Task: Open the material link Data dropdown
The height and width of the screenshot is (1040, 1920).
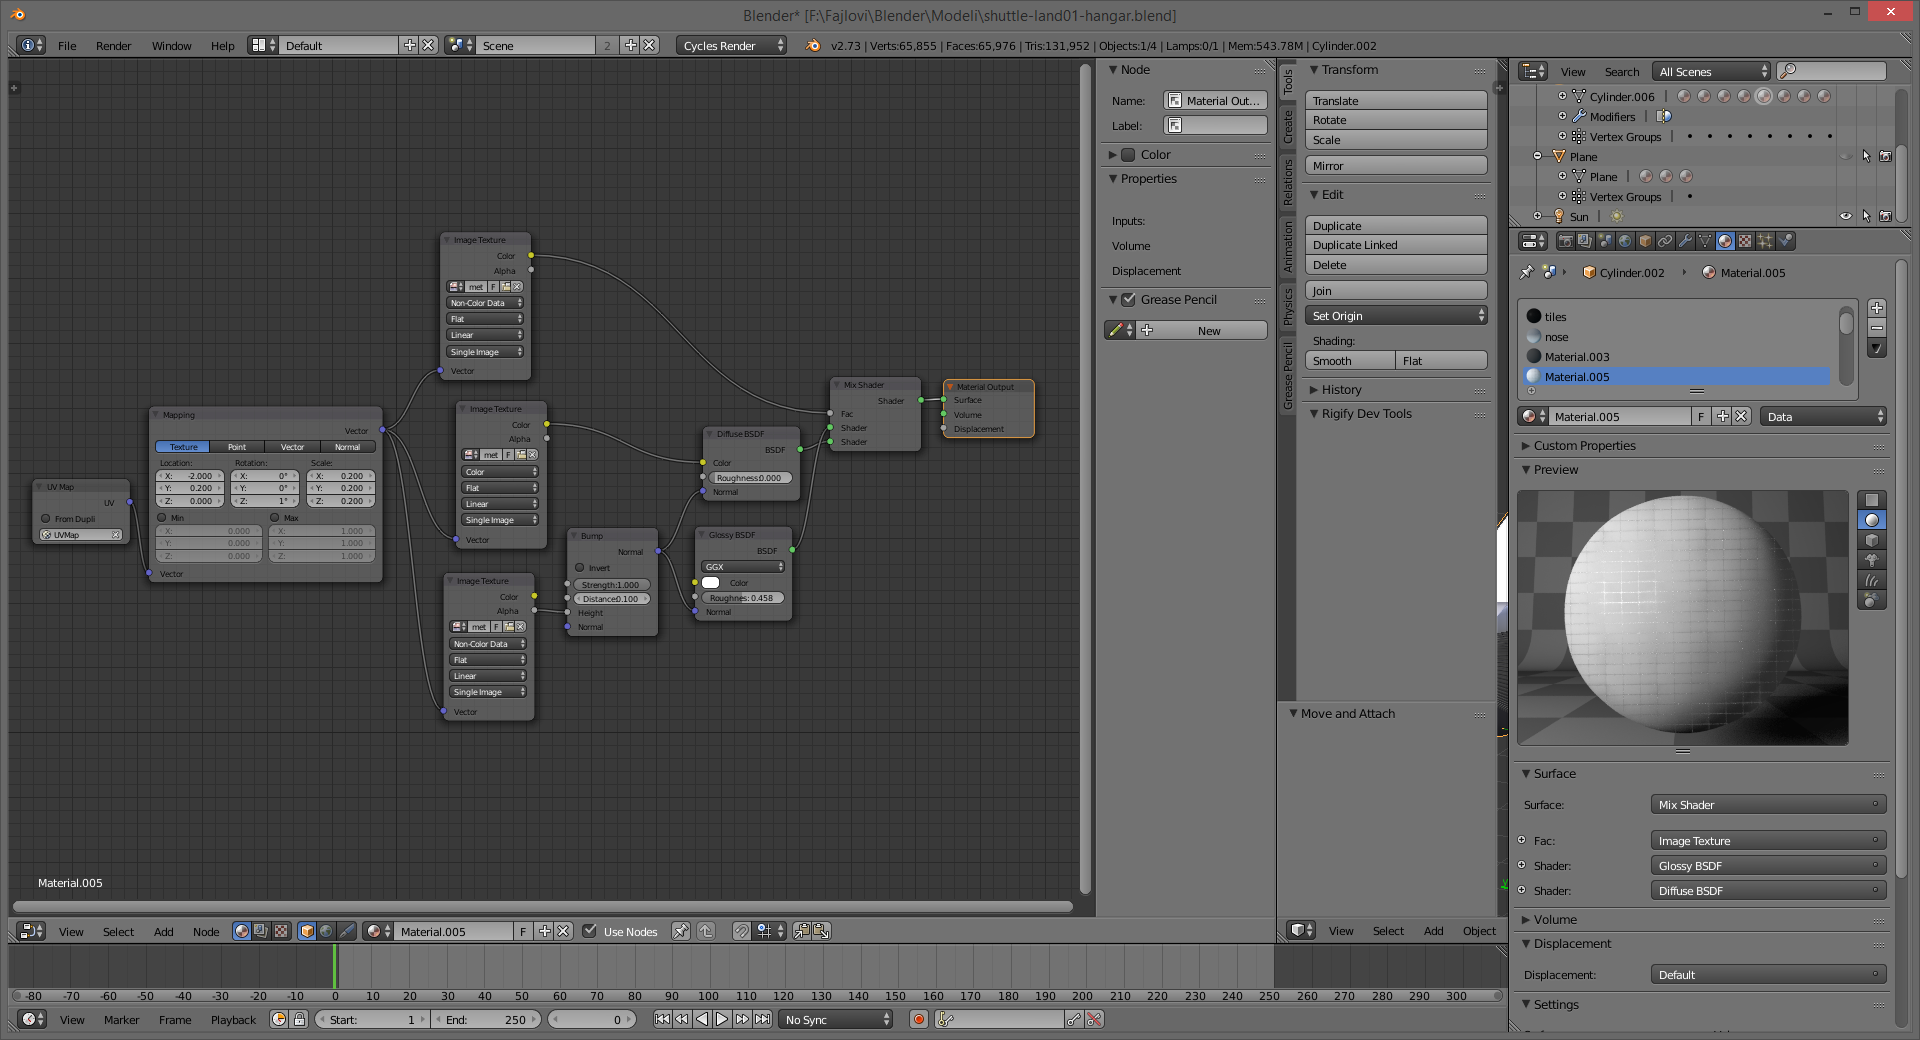Action: coord(1824,416)
